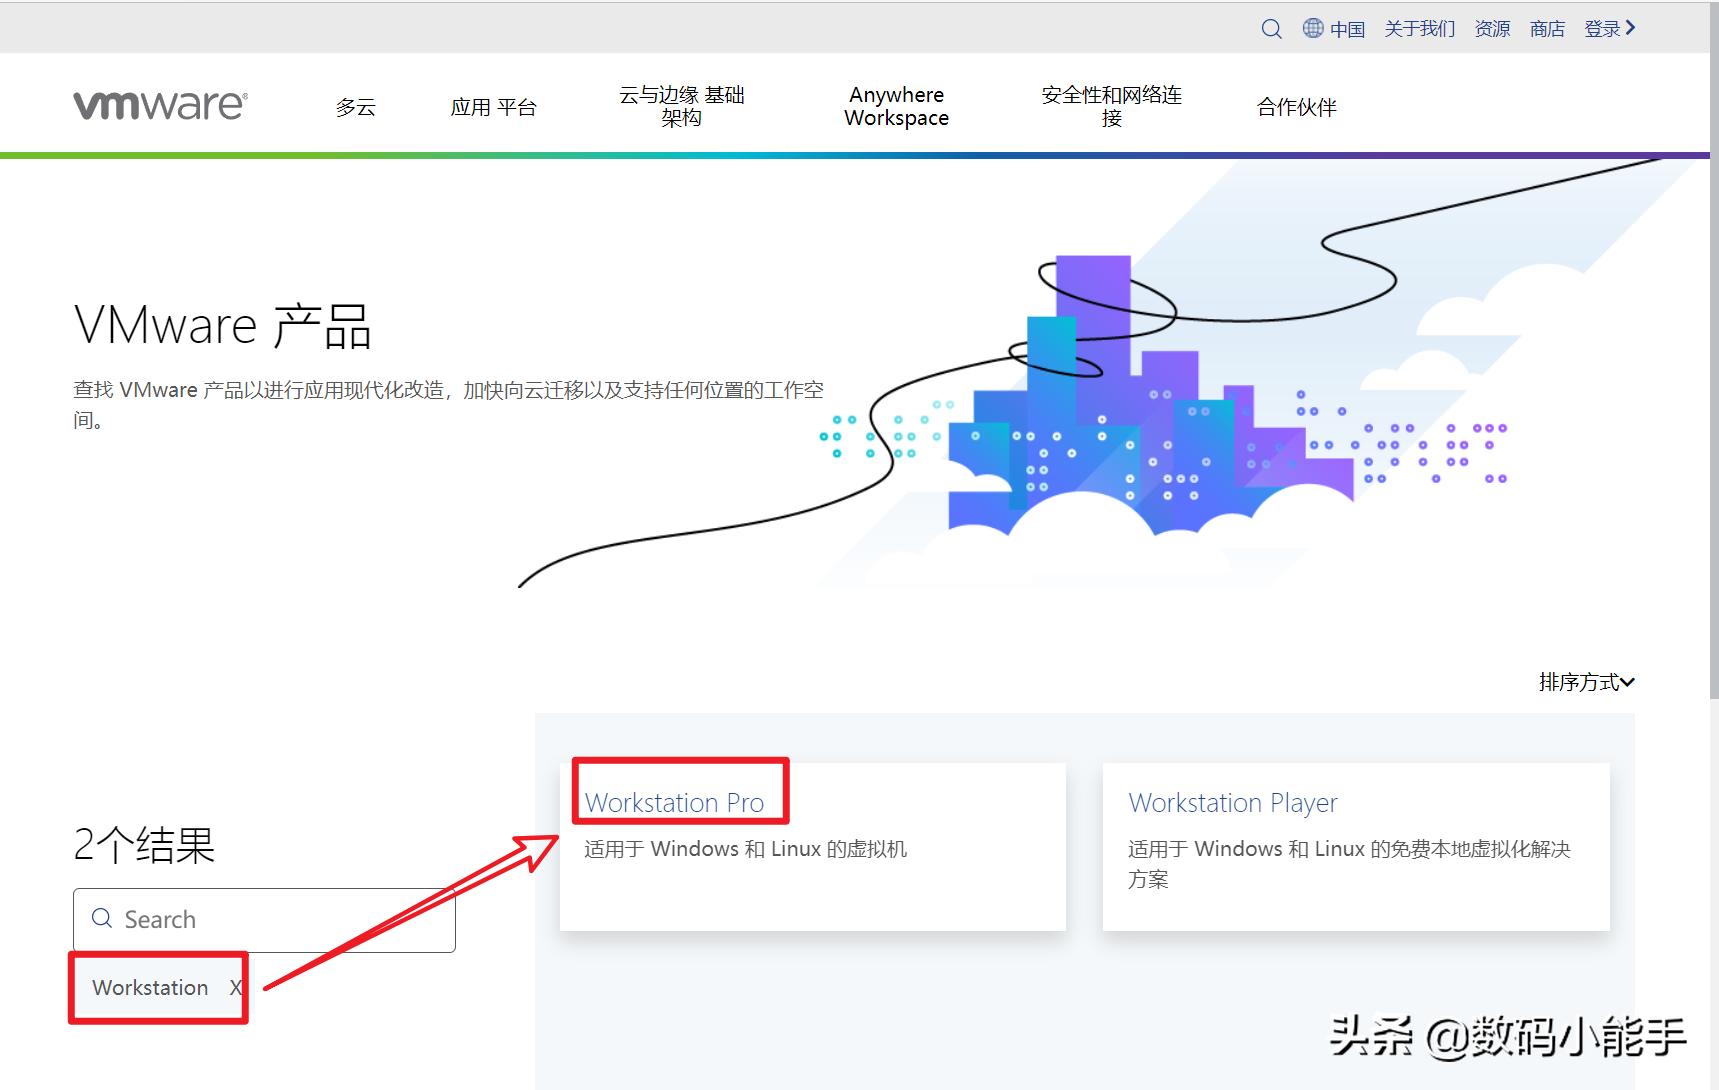Click the search magnifier icon
The height and width of the screenshot is (1090, 1719).
pyautogui.click(x=1271, y=28)
